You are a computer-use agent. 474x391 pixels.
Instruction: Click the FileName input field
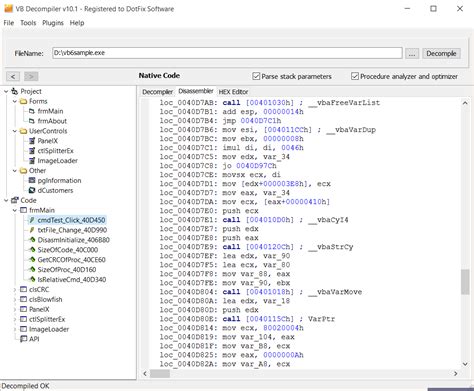click(227, 53)
